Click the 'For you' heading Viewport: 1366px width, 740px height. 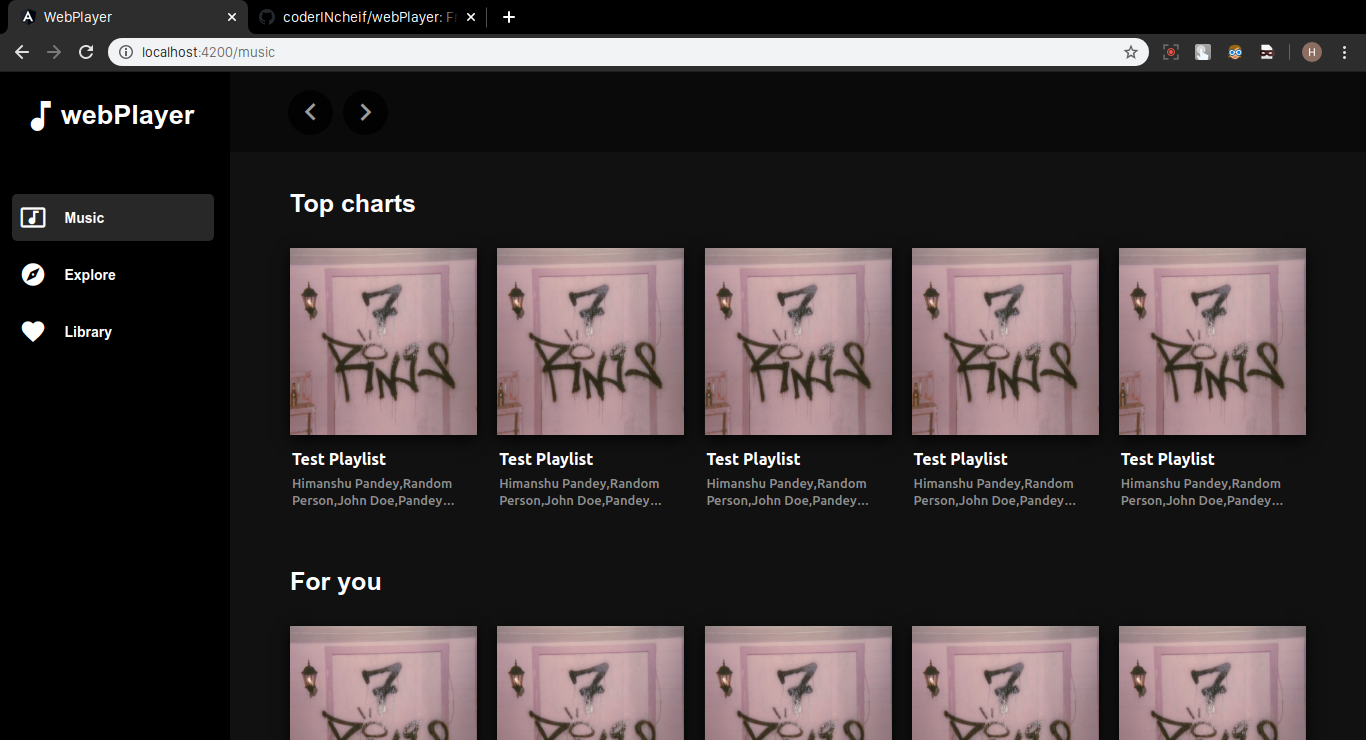click(x=336, y=582)
